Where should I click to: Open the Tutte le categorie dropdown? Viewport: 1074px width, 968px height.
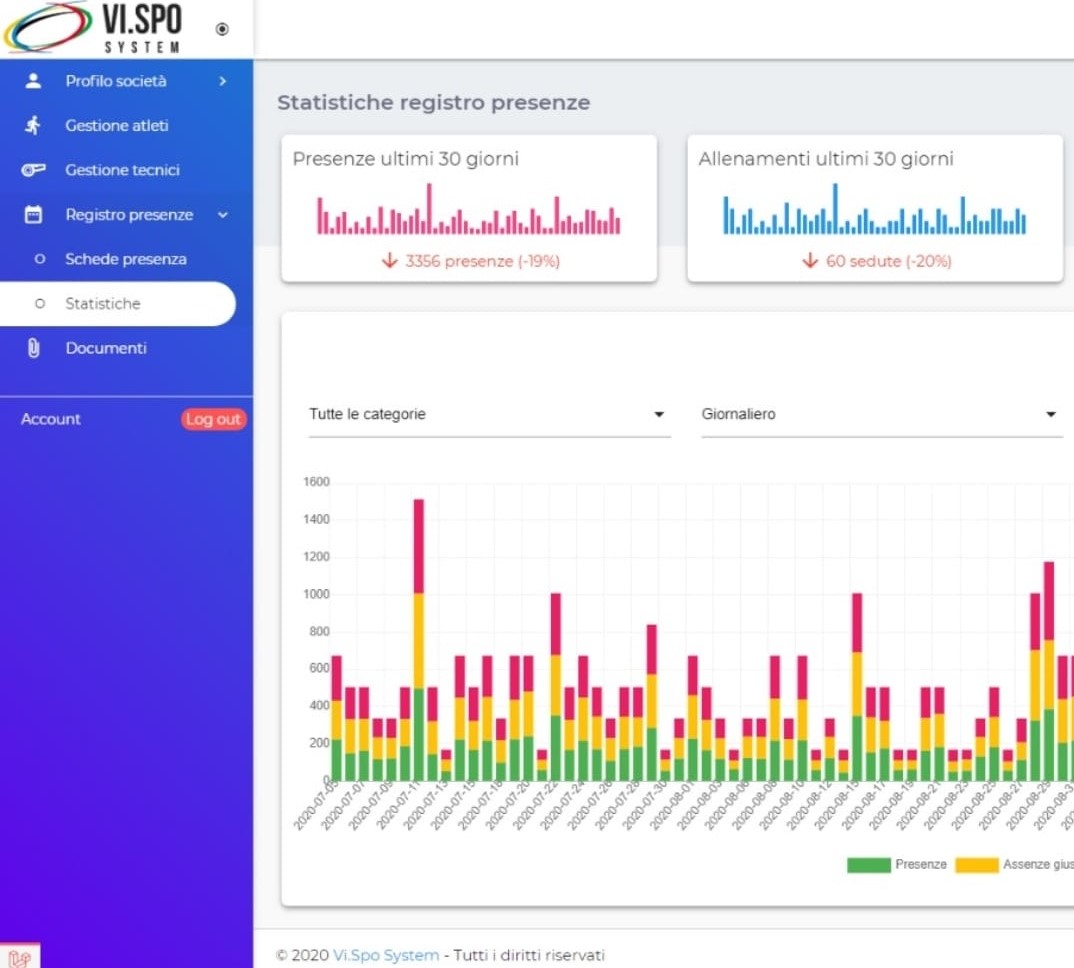coord(490,414)
